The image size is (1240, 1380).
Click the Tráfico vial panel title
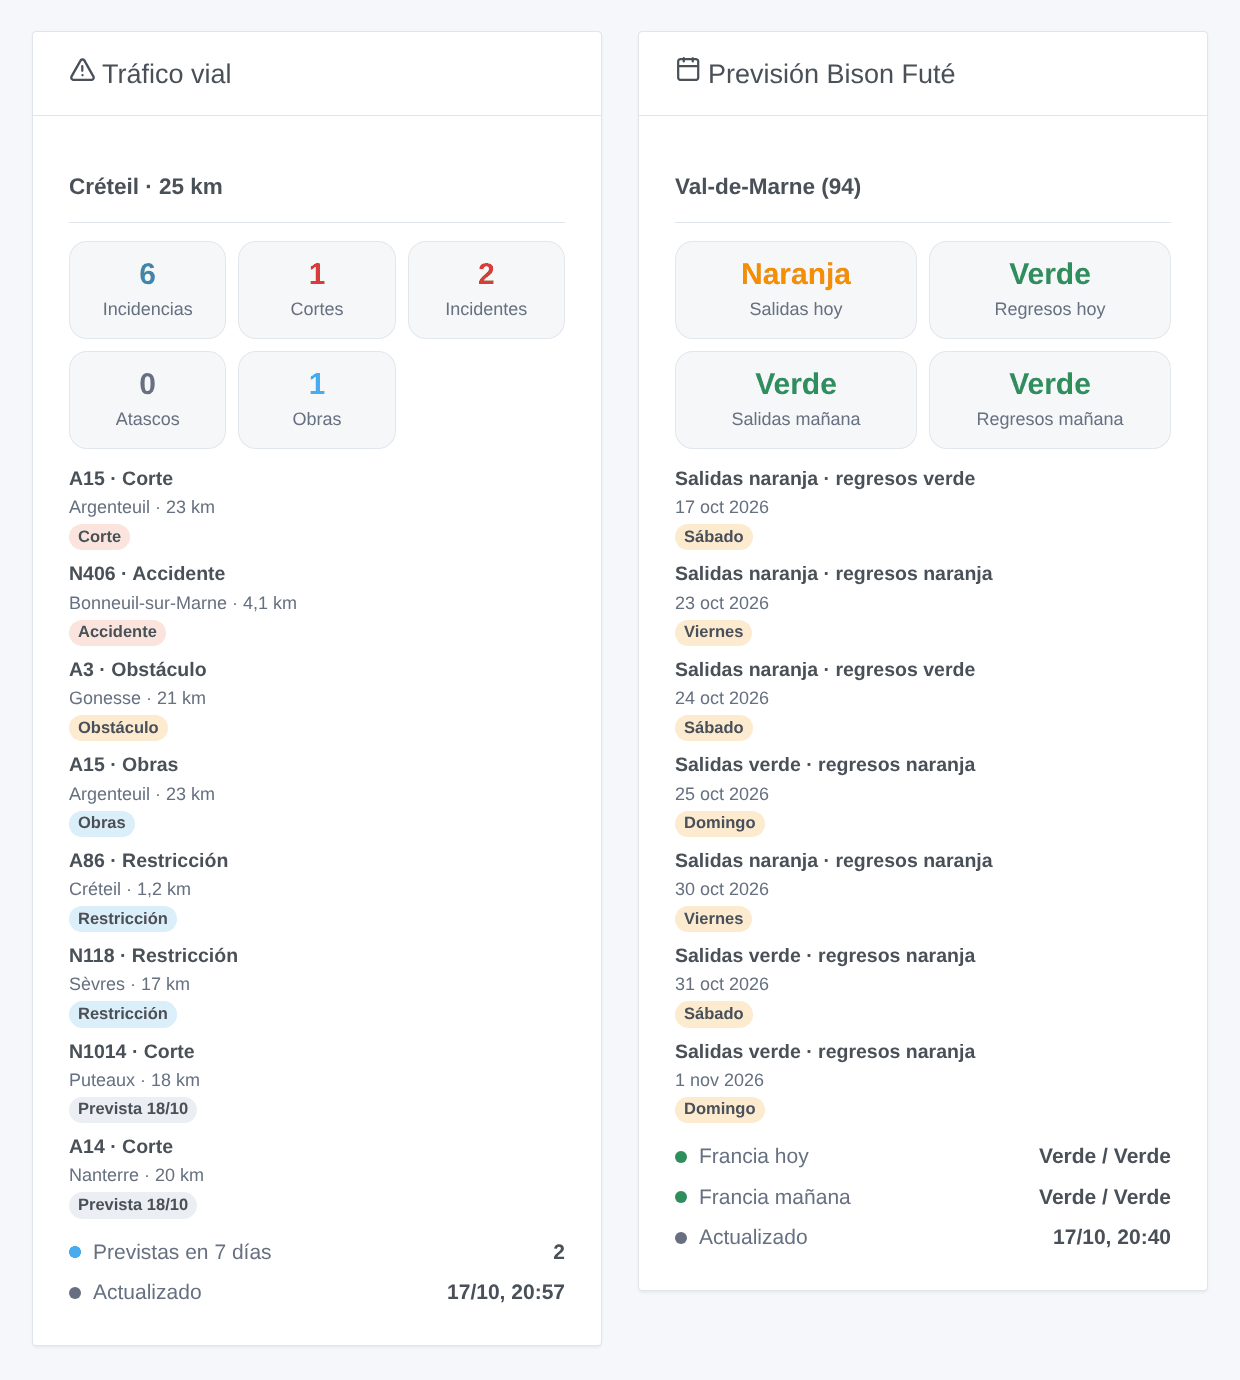(x=166, y=74)
